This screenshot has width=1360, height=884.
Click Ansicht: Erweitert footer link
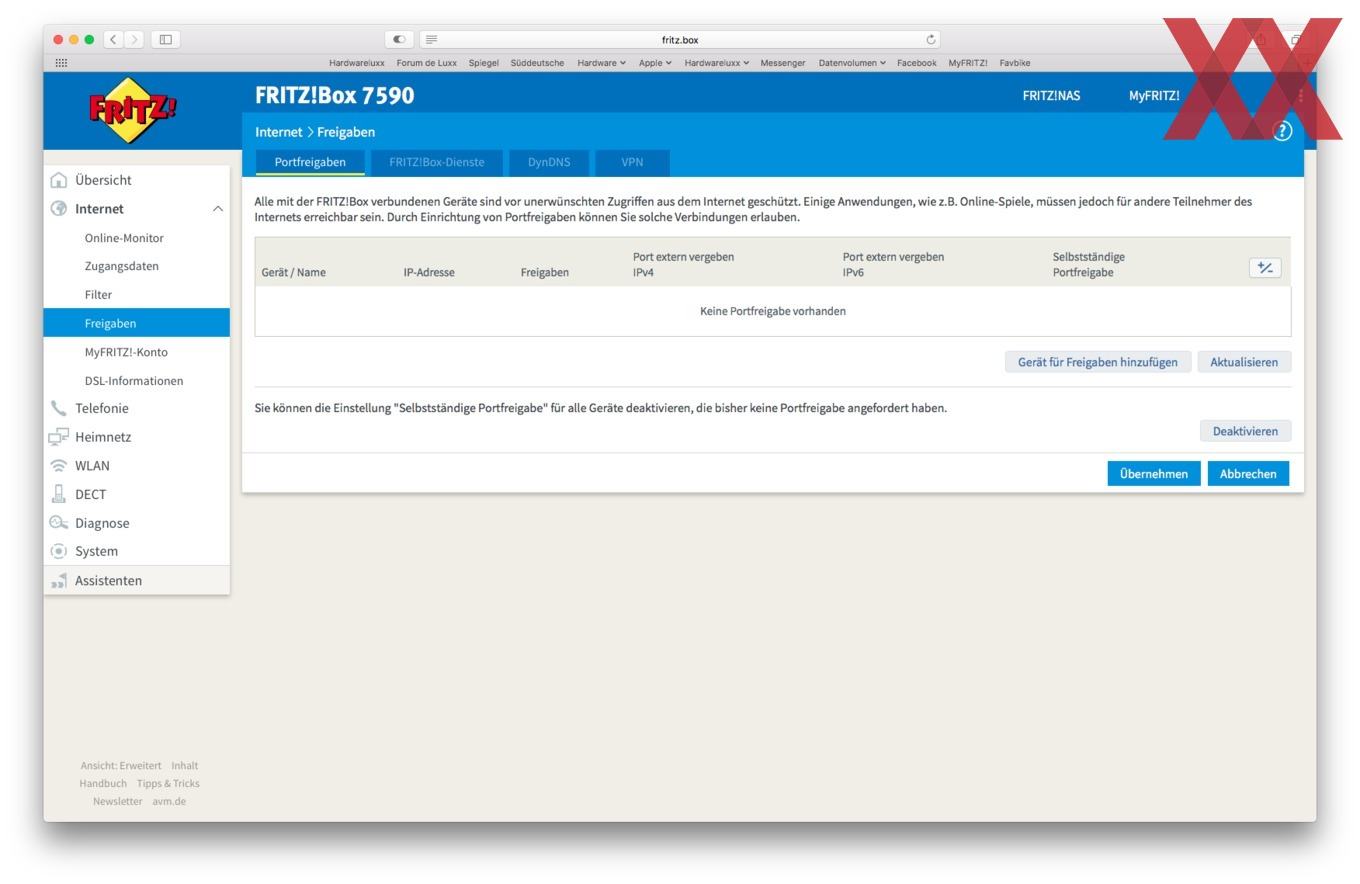point(121,766)
